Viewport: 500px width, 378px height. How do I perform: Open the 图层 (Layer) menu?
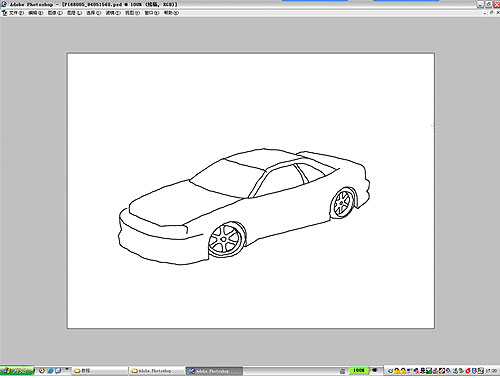74,13
